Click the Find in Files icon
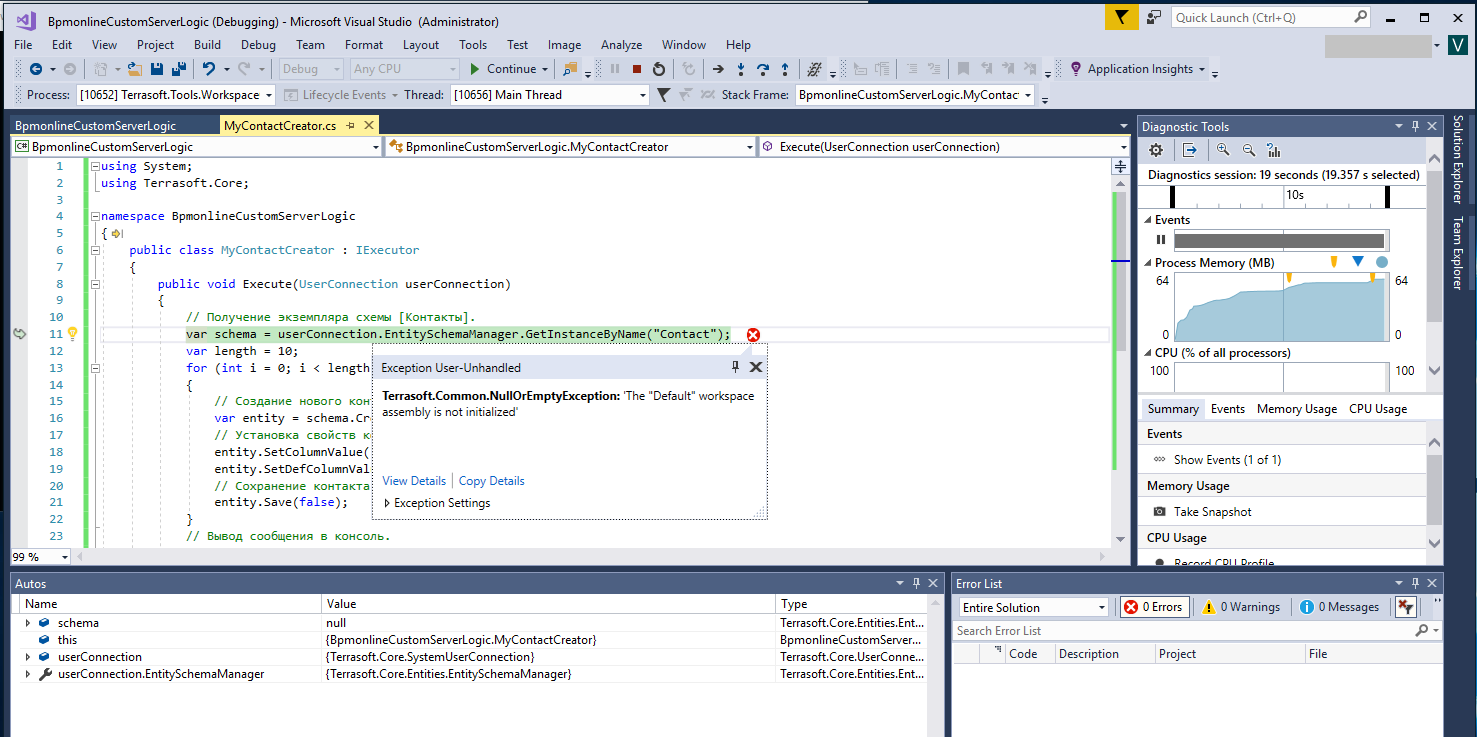 coord(571,69)
